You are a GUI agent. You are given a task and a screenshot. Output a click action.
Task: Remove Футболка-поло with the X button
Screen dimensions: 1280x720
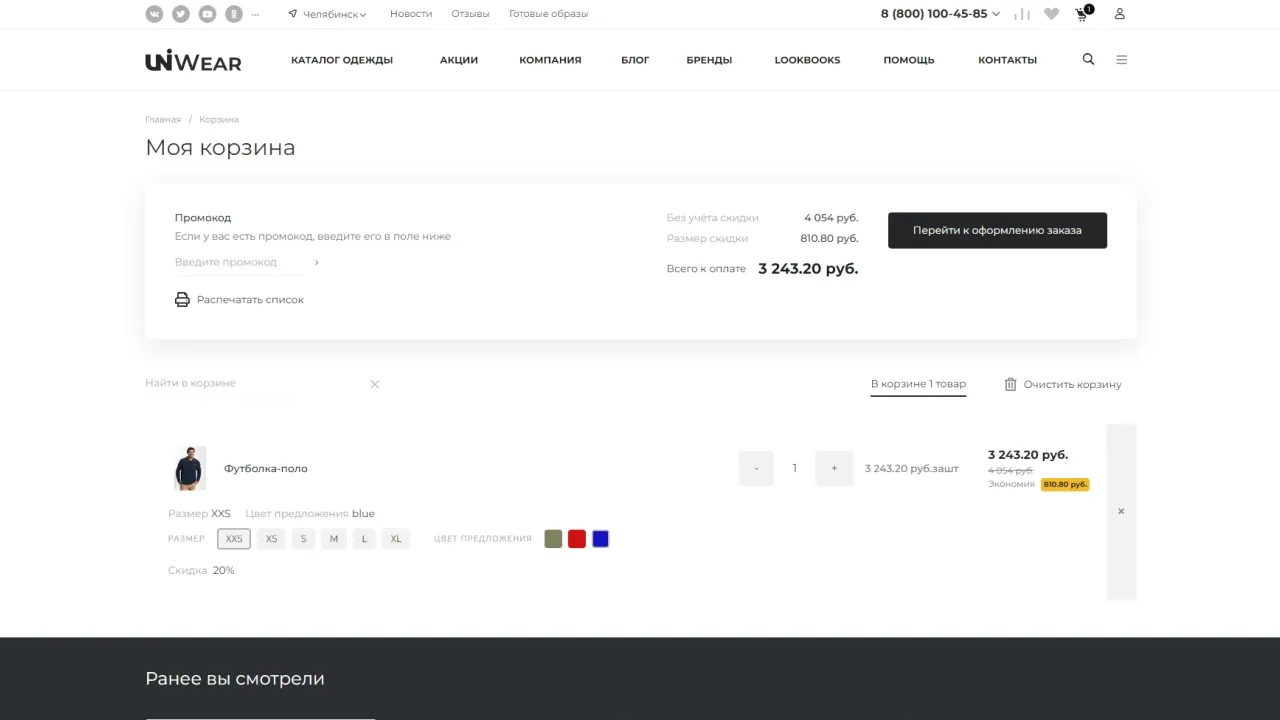[x=1121, y=511]
